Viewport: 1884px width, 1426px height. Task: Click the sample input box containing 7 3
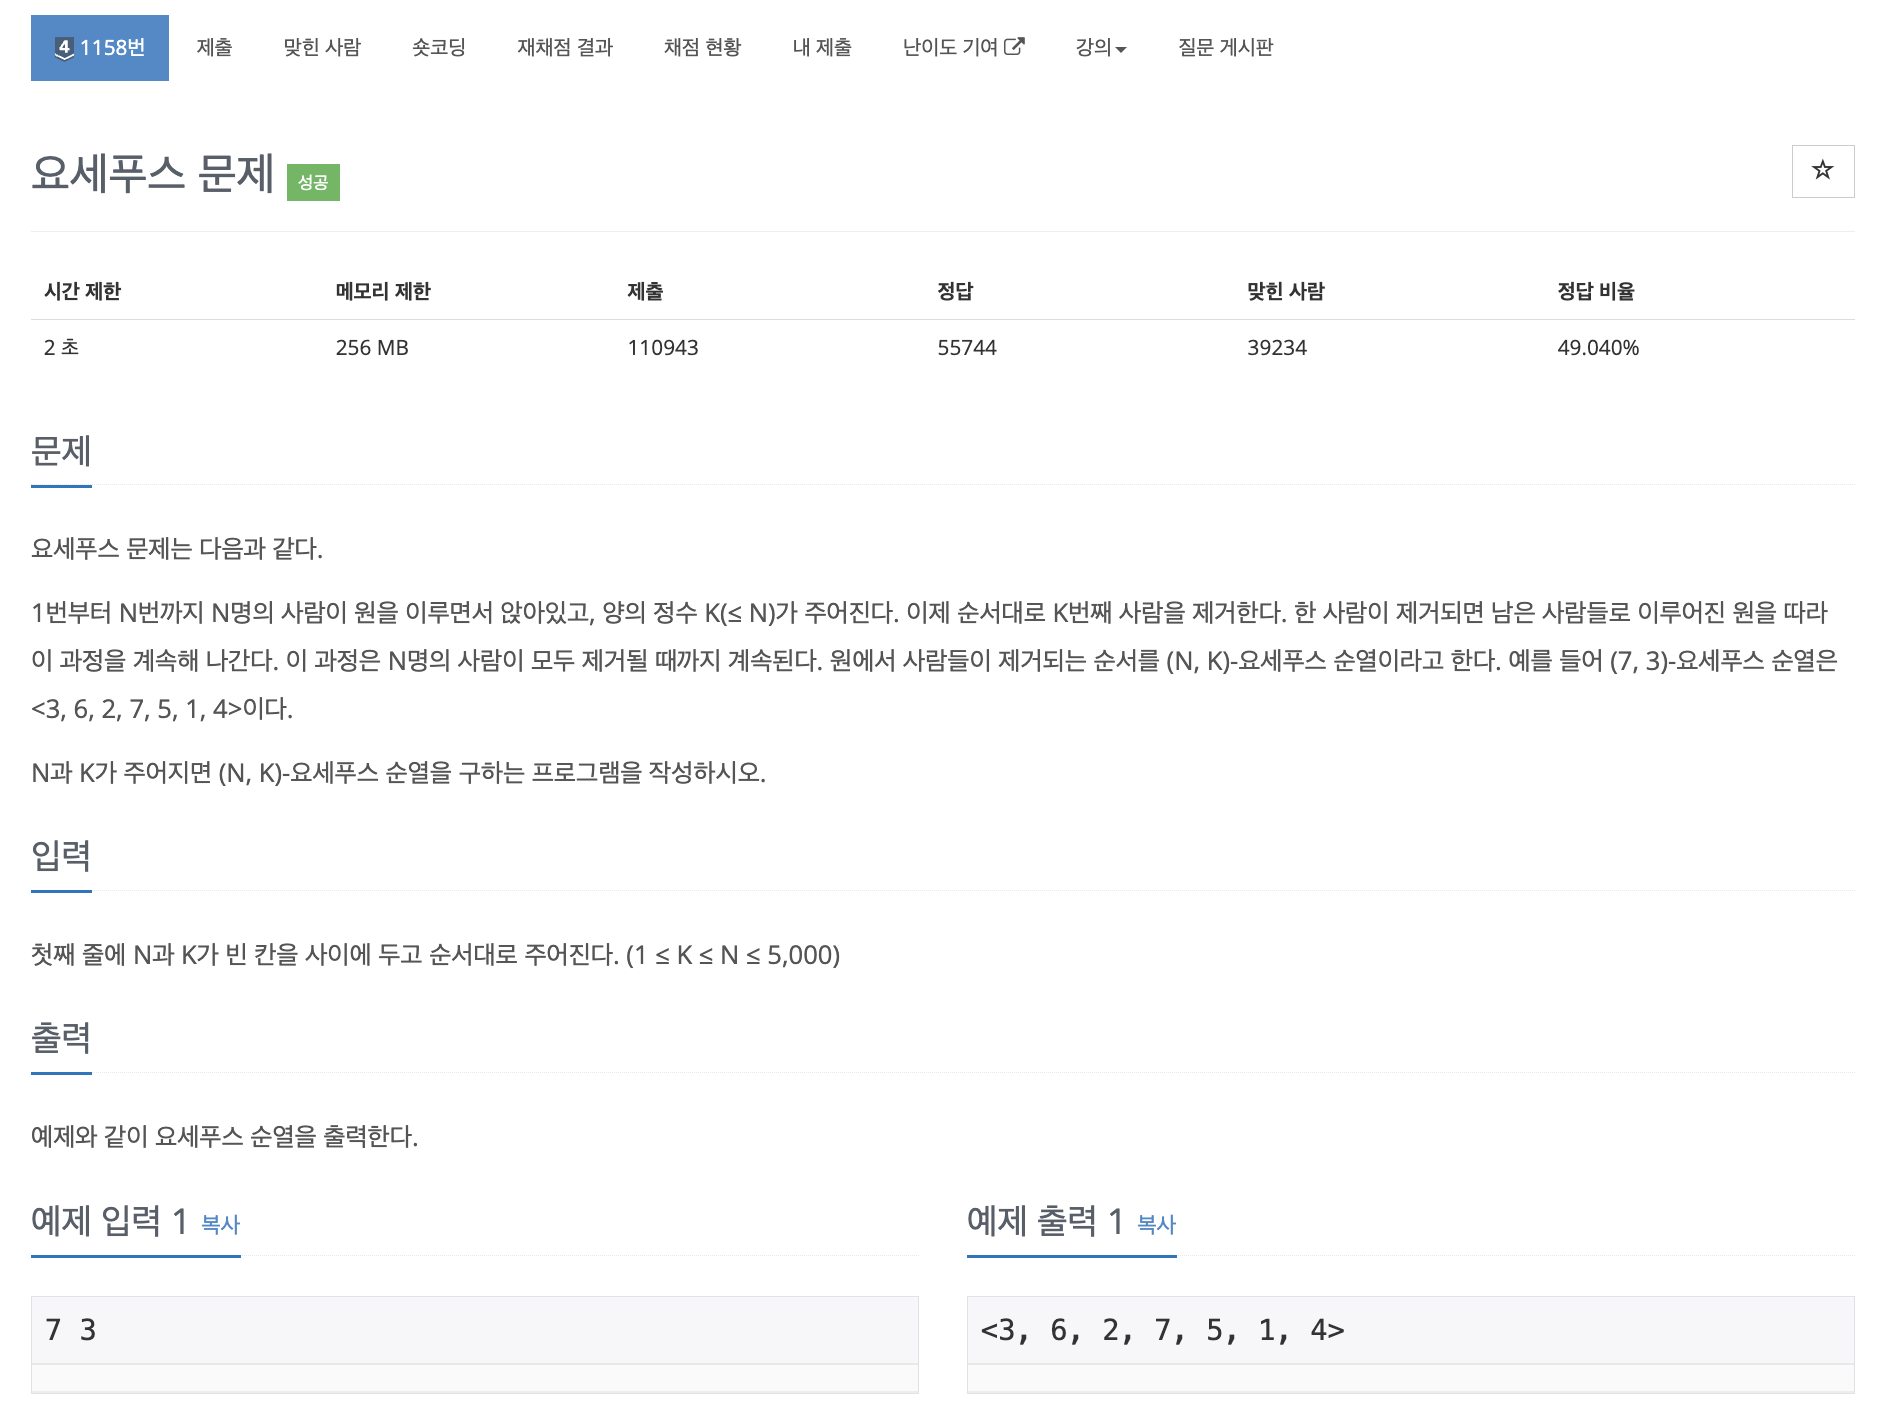(x=474, y=1330)
